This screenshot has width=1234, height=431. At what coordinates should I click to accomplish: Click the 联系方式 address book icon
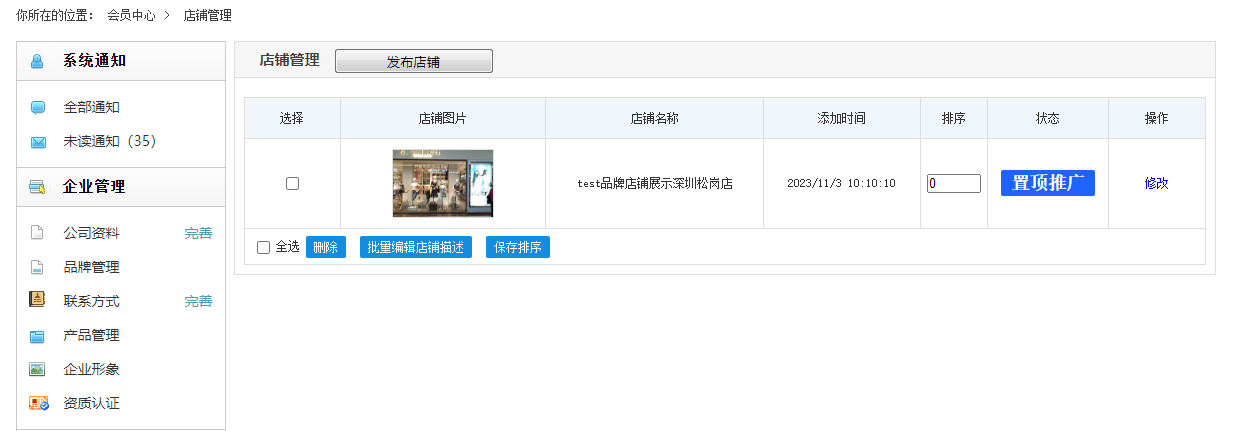tap(37, 300)
